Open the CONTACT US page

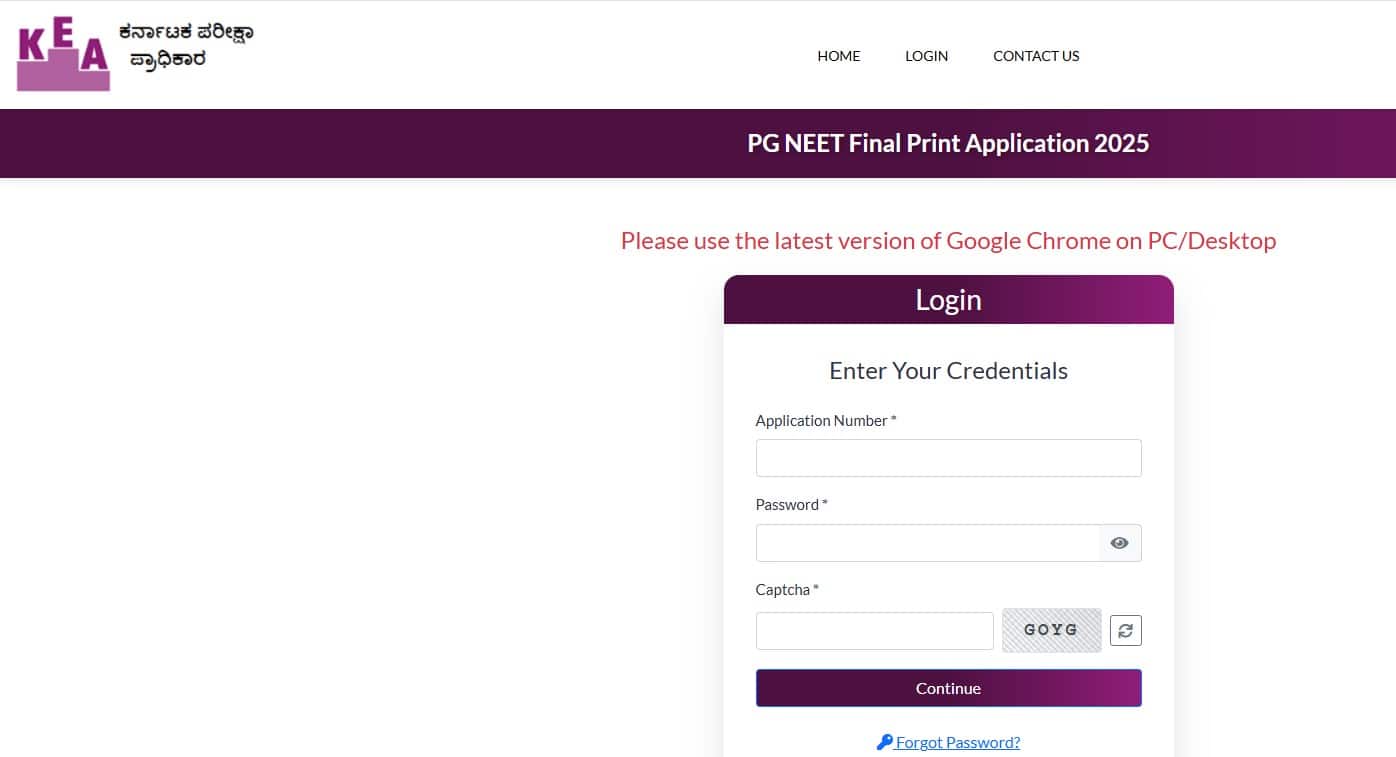[x=1036, y=56]
